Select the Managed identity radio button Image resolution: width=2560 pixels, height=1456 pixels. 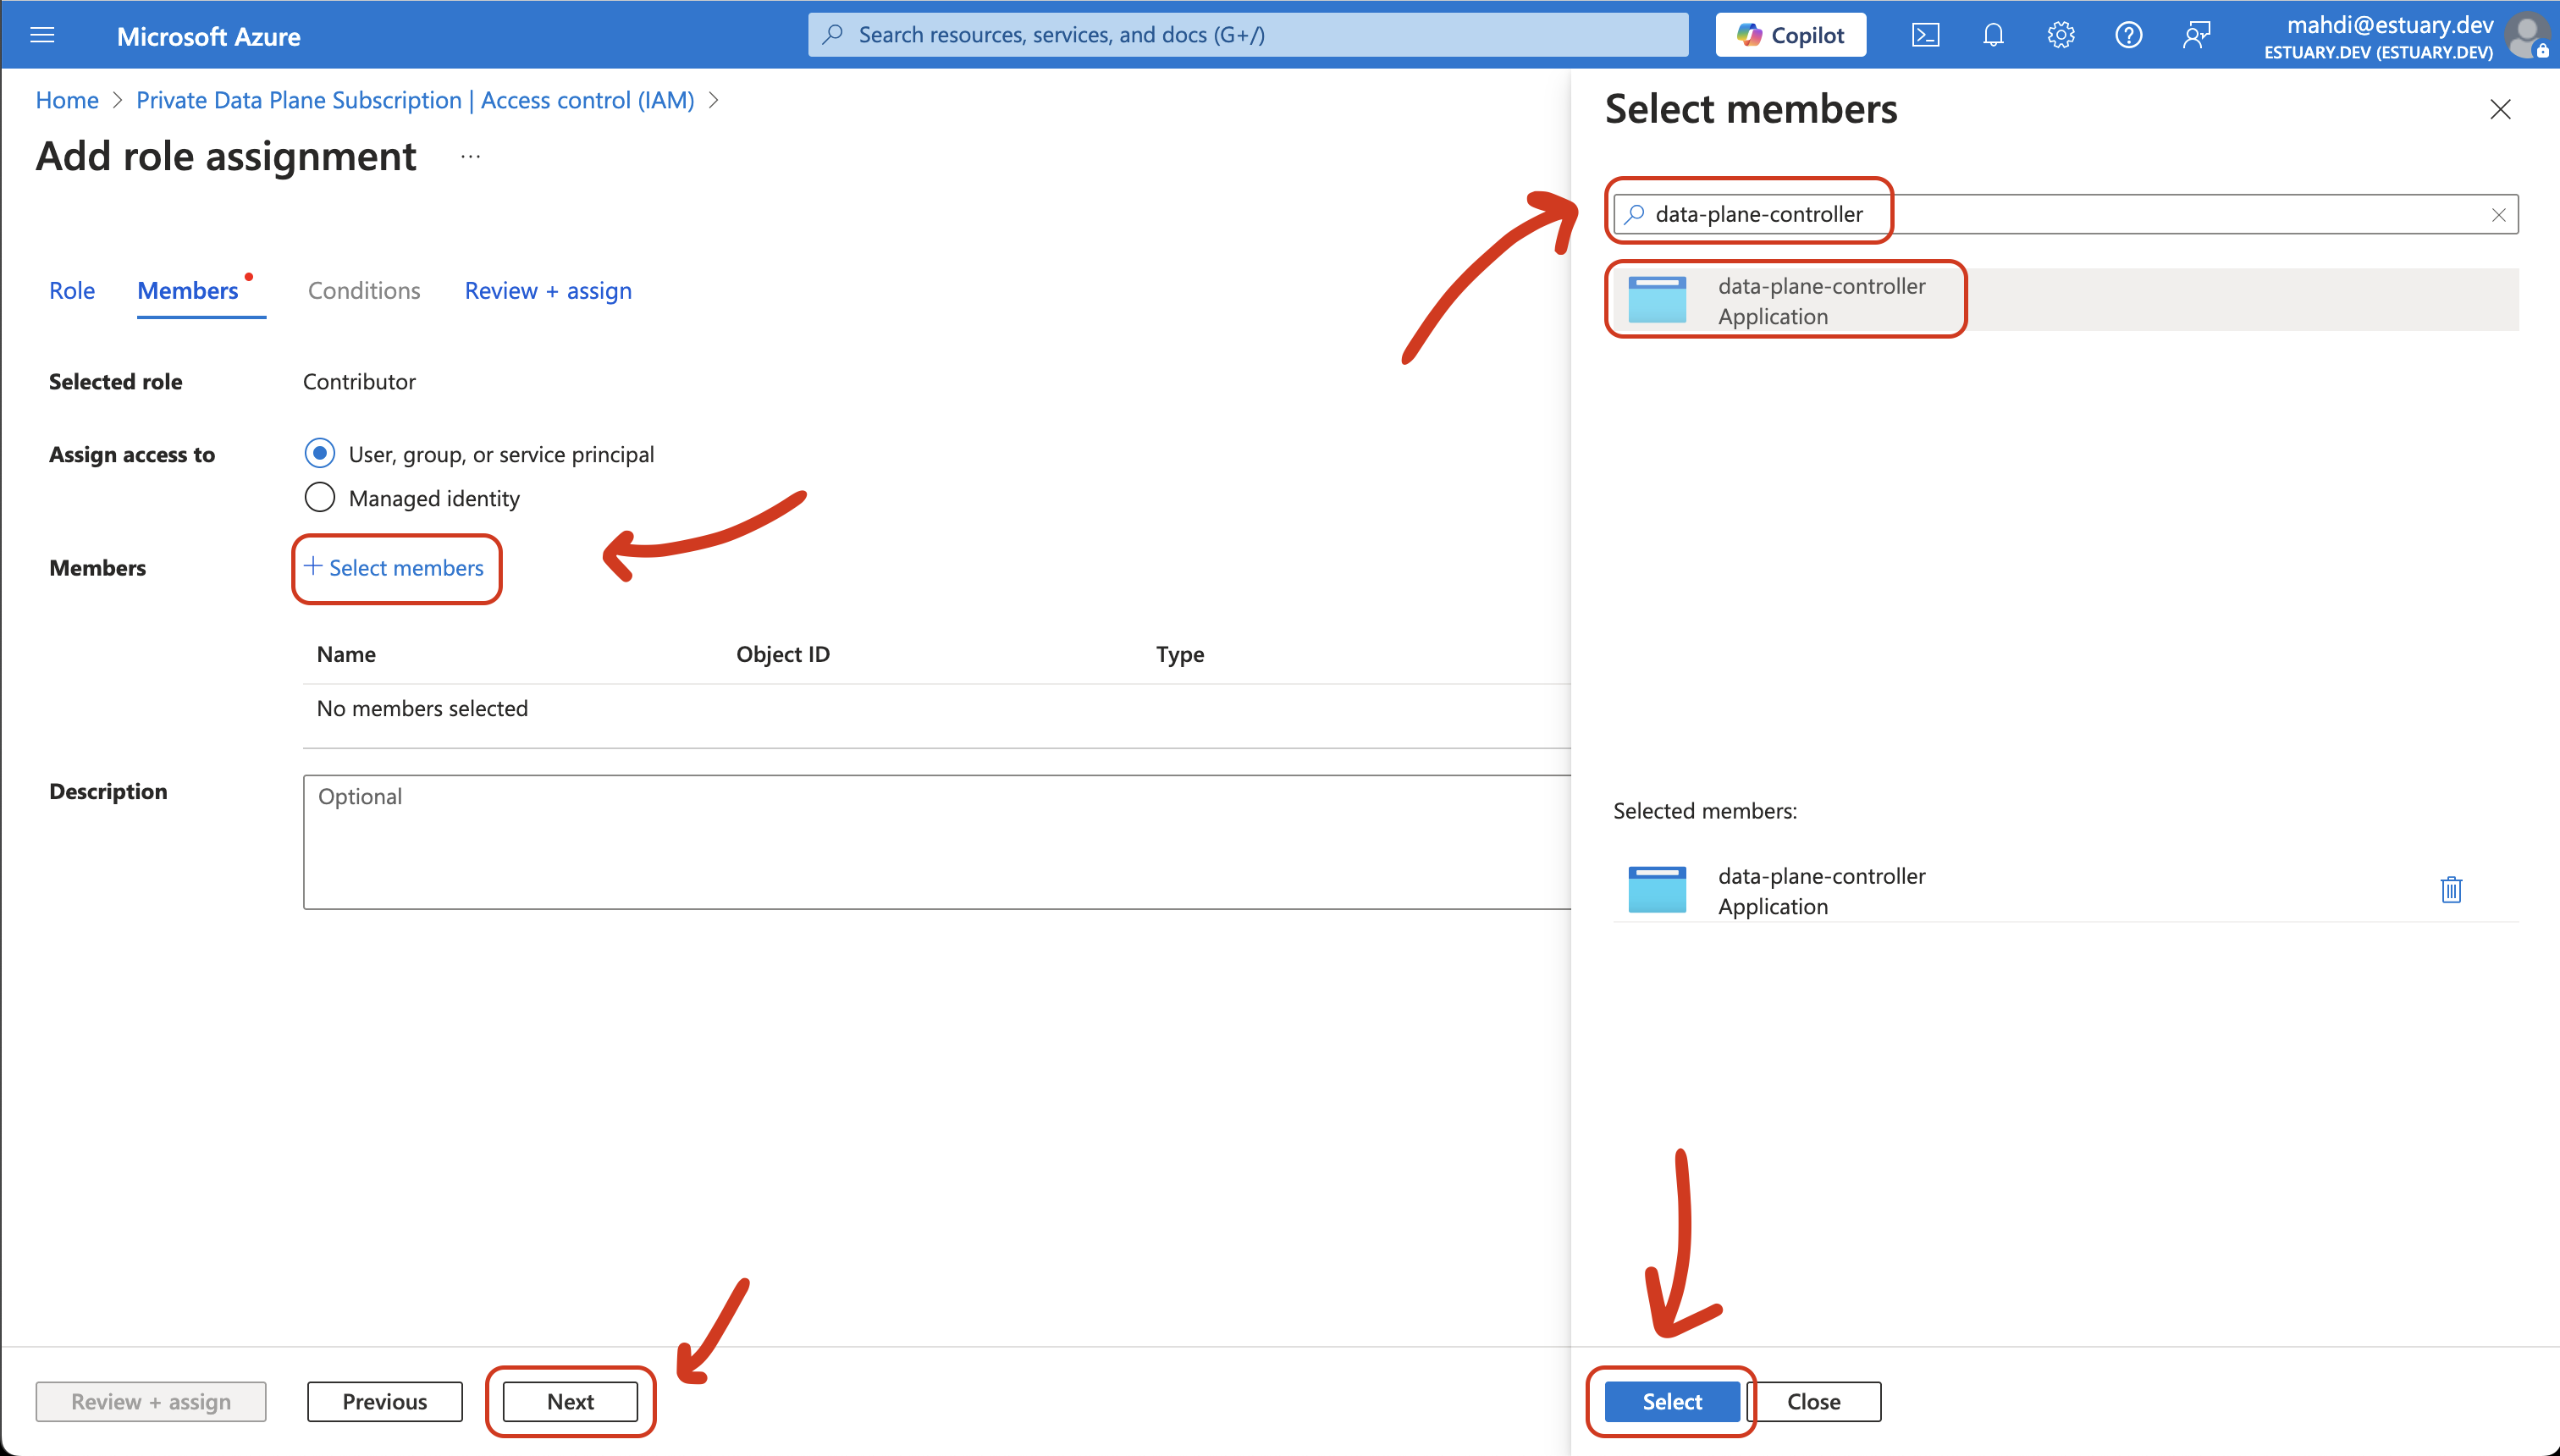(319, 497)
